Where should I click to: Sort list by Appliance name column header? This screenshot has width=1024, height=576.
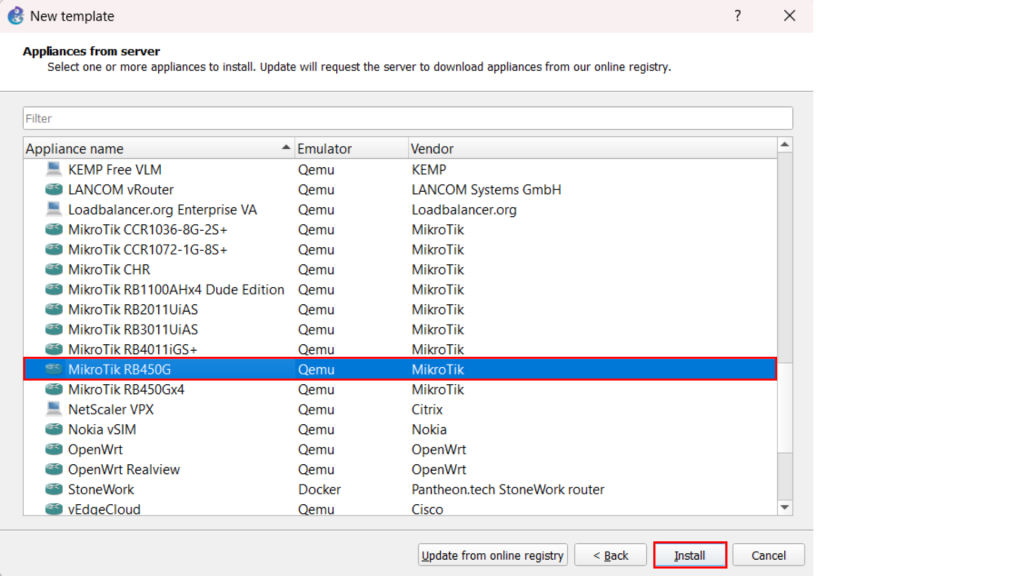(x=150, y=148)
